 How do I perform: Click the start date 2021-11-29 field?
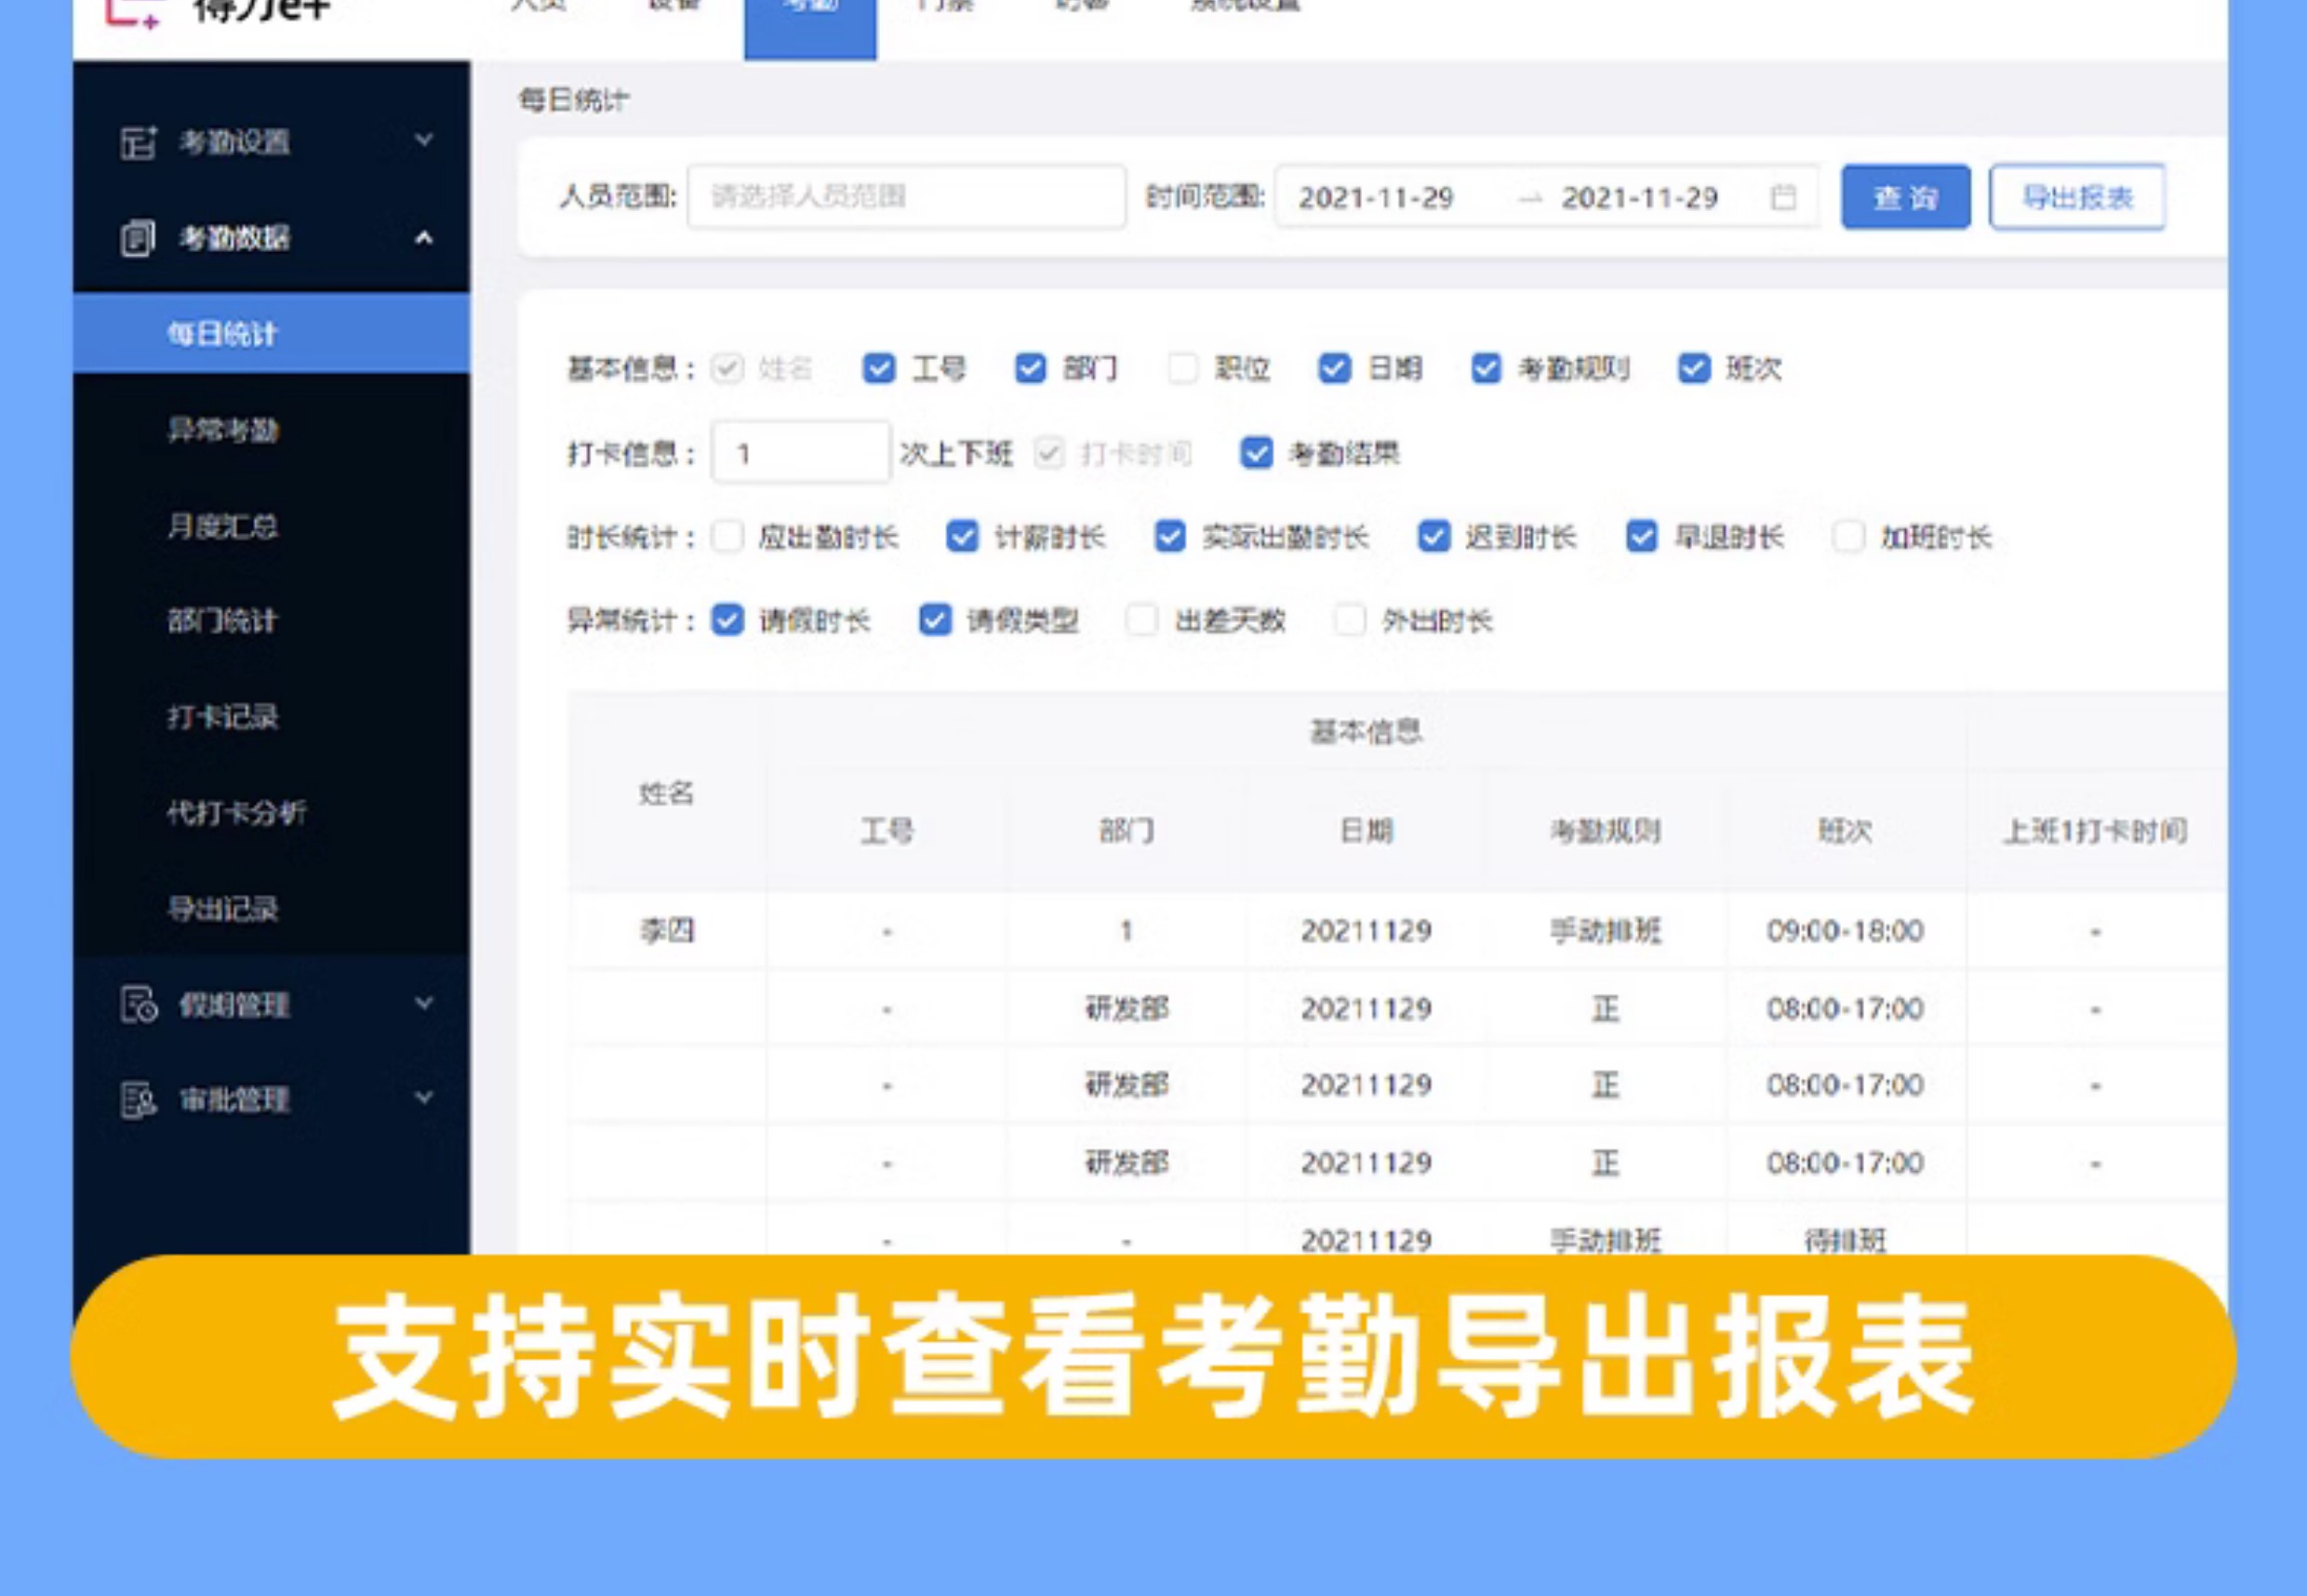pos(1376,198)
